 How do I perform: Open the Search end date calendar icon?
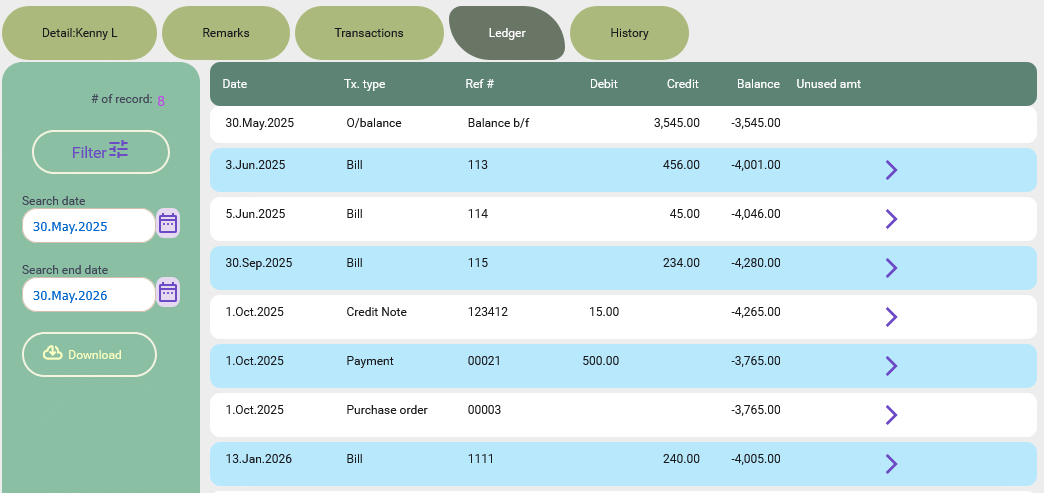168,292
